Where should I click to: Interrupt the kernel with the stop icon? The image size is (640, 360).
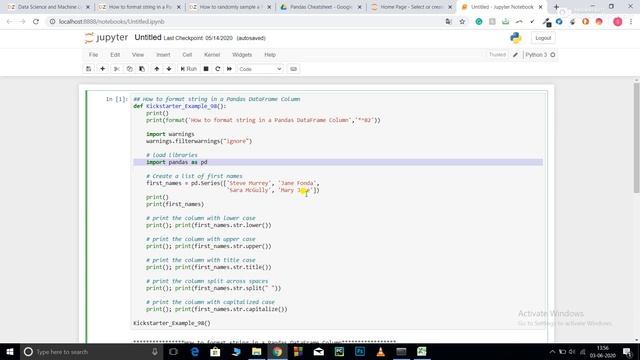coord(206,69)
